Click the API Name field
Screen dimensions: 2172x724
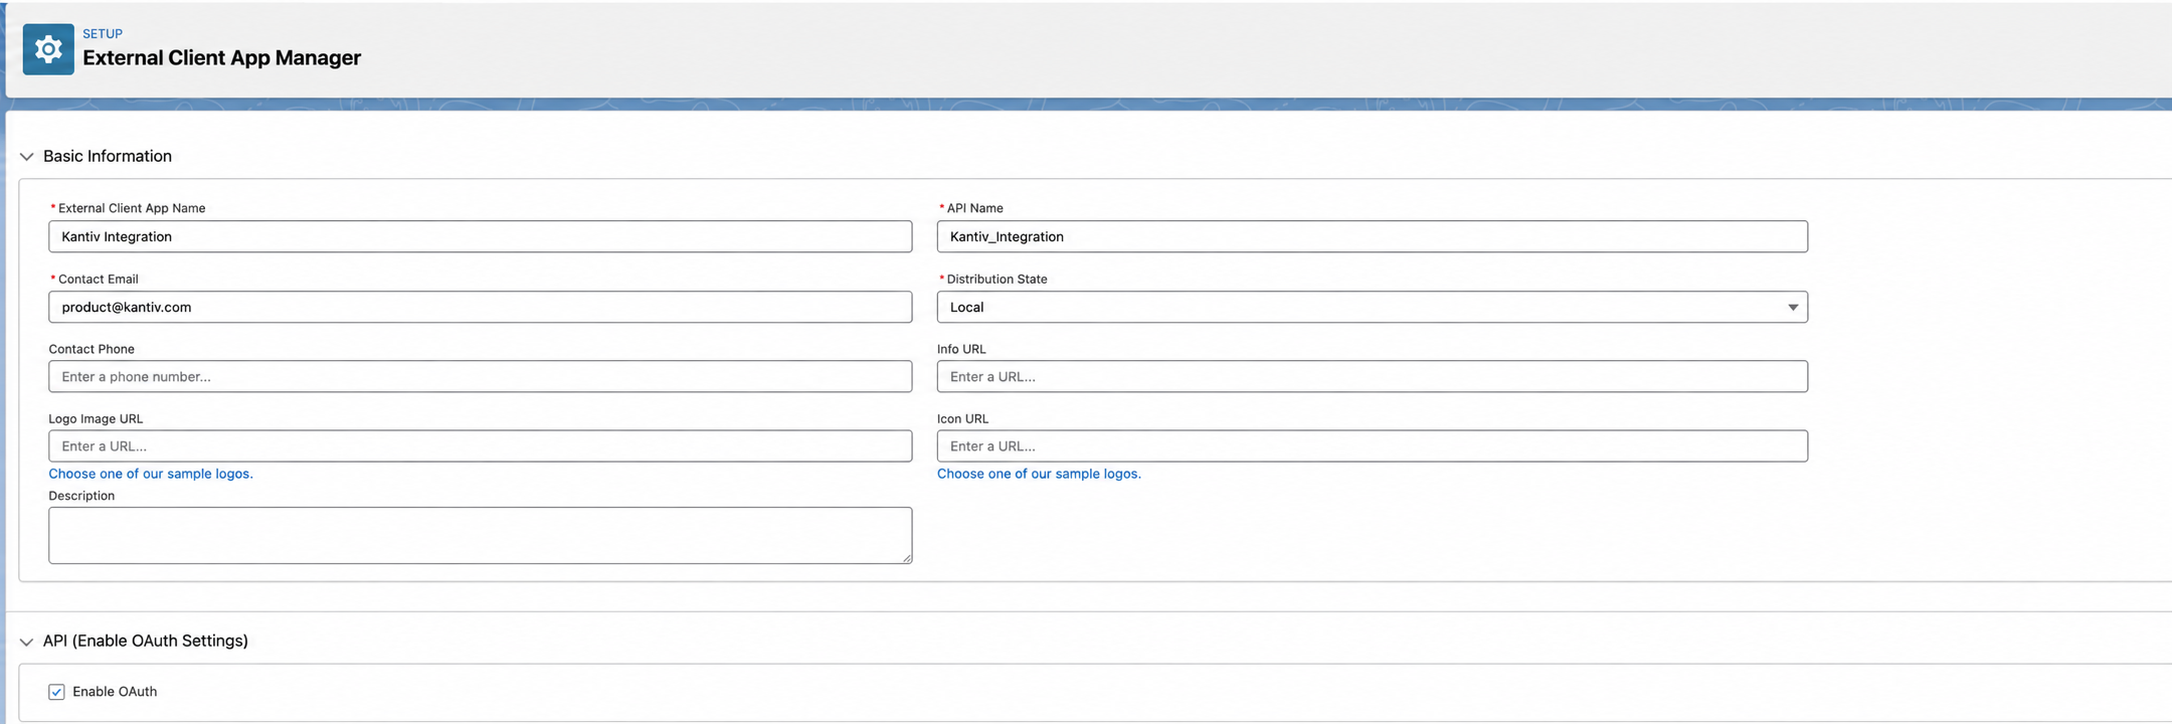pos(1372,236)
